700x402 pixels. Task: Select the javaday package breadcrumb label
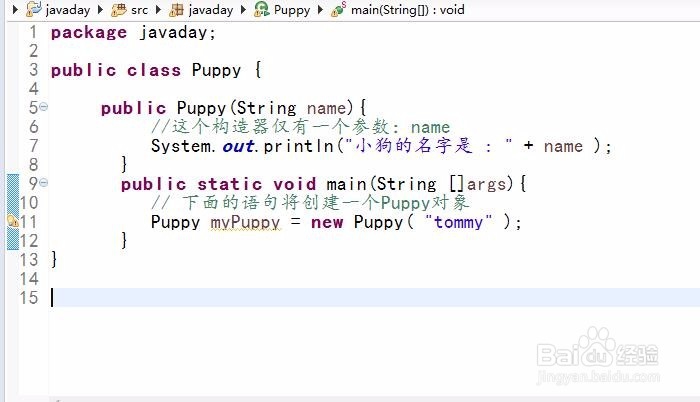(211, 10)
